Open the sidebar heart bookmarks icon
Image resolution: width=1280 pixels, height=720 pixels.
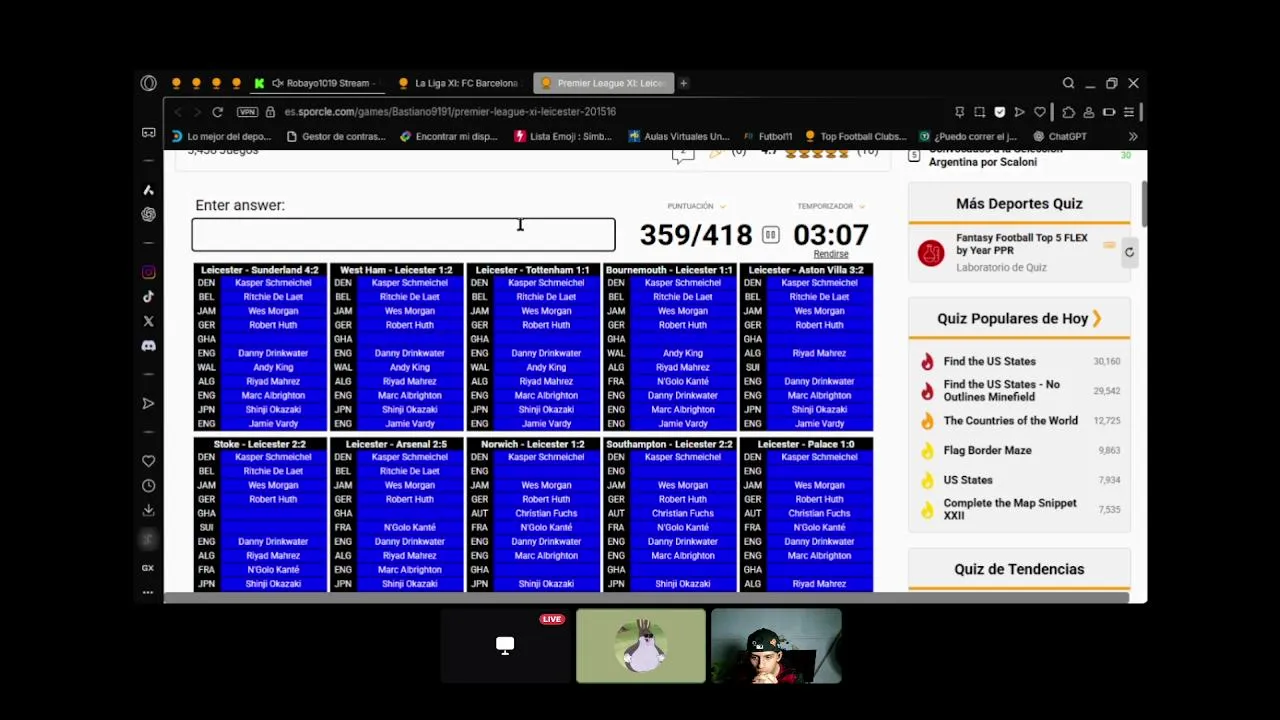(148, 461)
